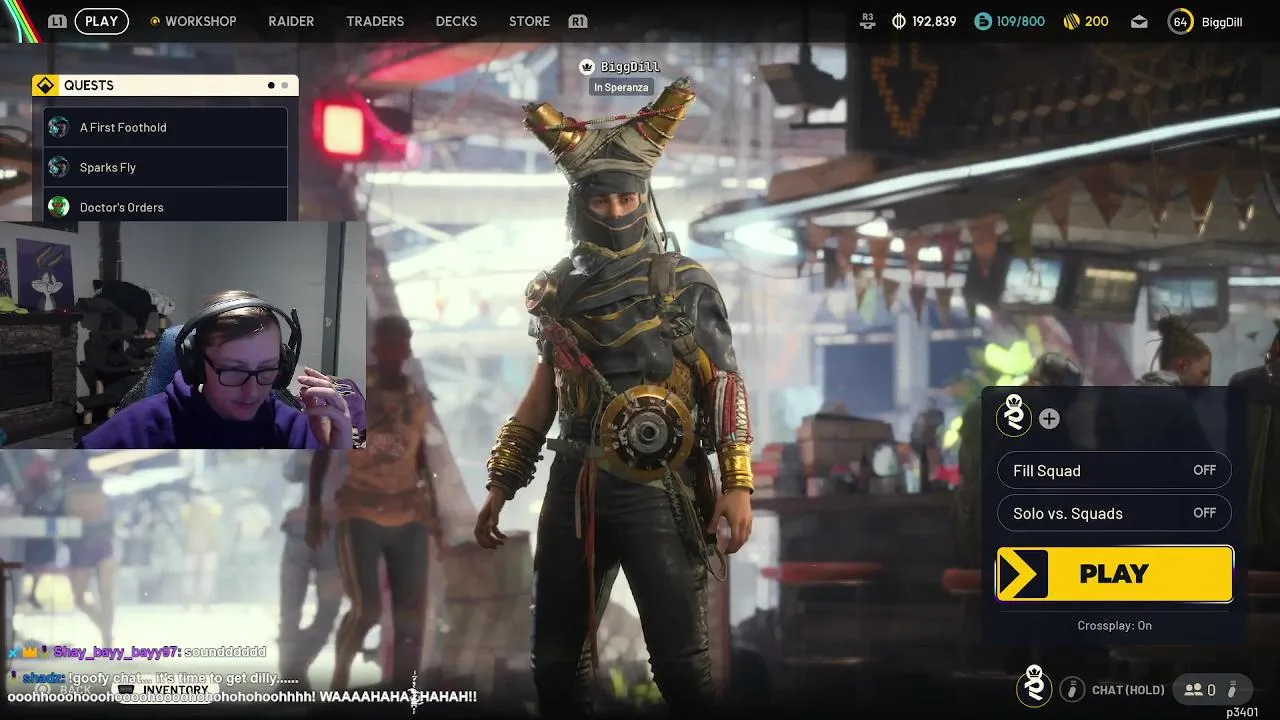
Task: Open the BiggDill profile name in top bar
Action: click(x=1221, y=21)
